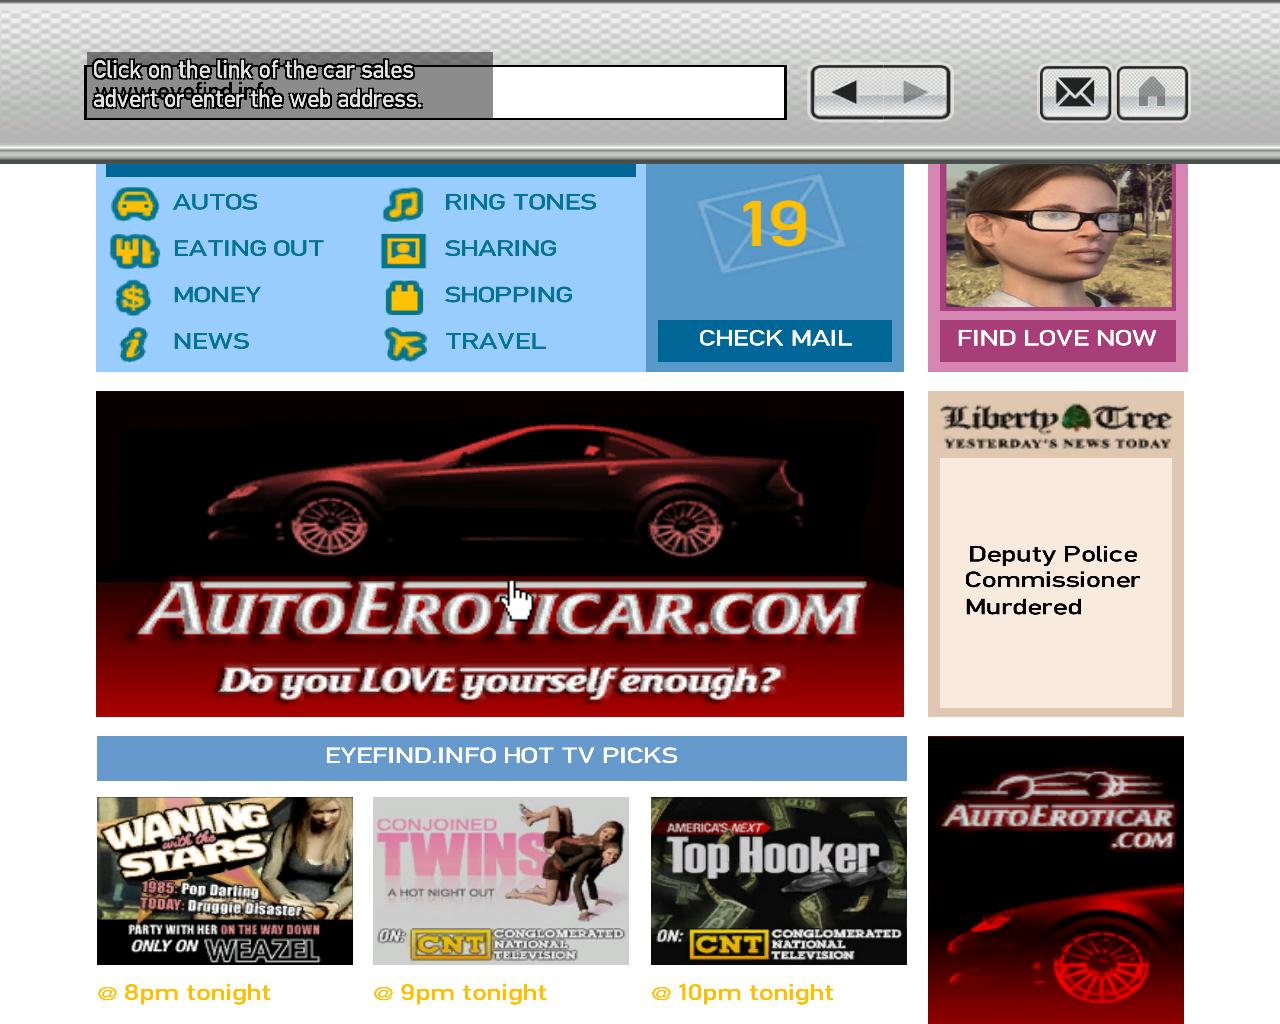
Task: Open the mail envelope showing 19 messages
Action: (771, 223)
